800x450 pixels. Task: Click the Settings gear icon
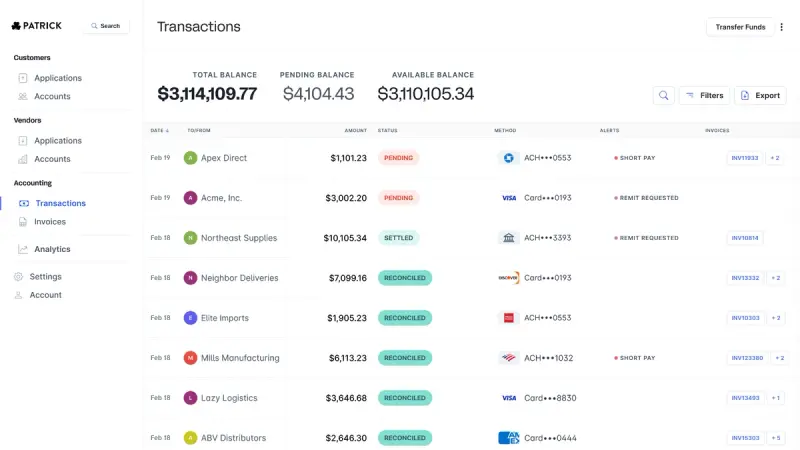coord(18,276)
